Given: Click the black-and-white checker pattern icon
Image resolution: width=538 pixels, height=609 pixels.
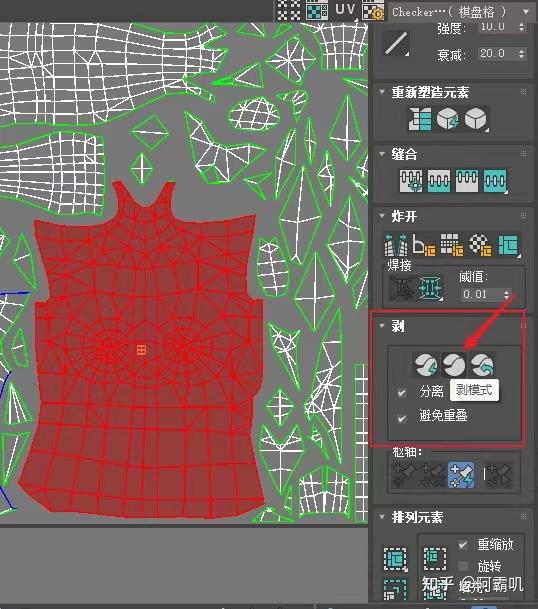Looking at the screenshot, I should point(289,10).
